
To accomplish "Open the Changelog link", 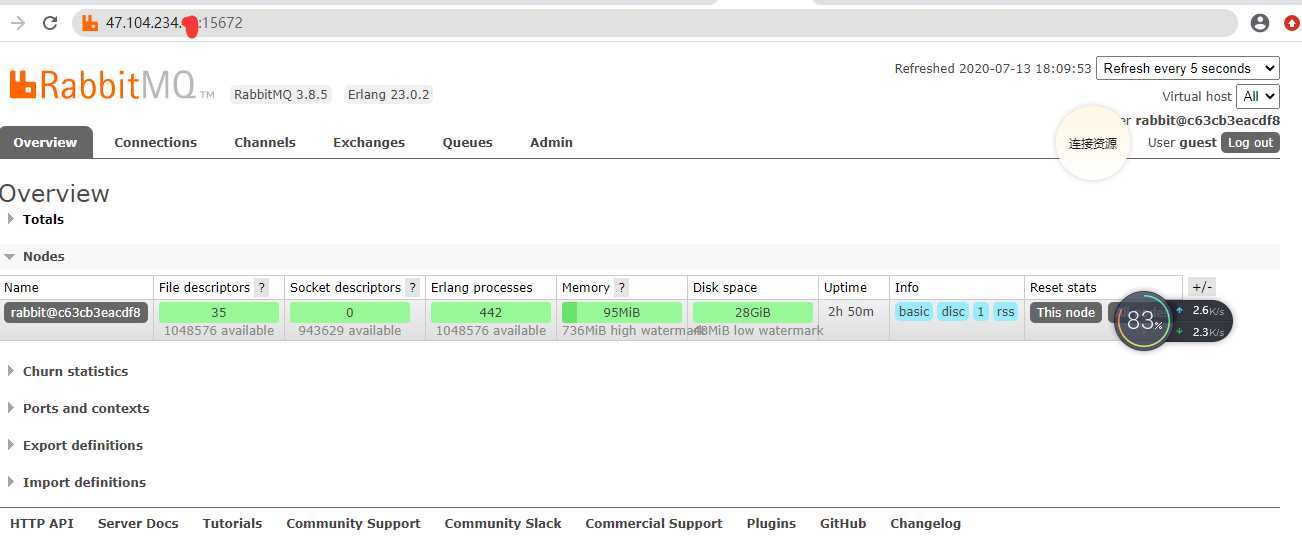I will pyautogui.click(x=926, y=523).
